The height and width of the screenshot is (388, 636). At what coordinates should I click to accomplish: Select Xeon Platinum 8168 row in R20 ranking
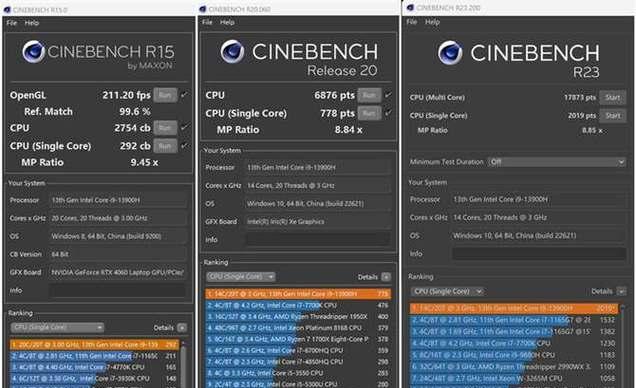298,328
